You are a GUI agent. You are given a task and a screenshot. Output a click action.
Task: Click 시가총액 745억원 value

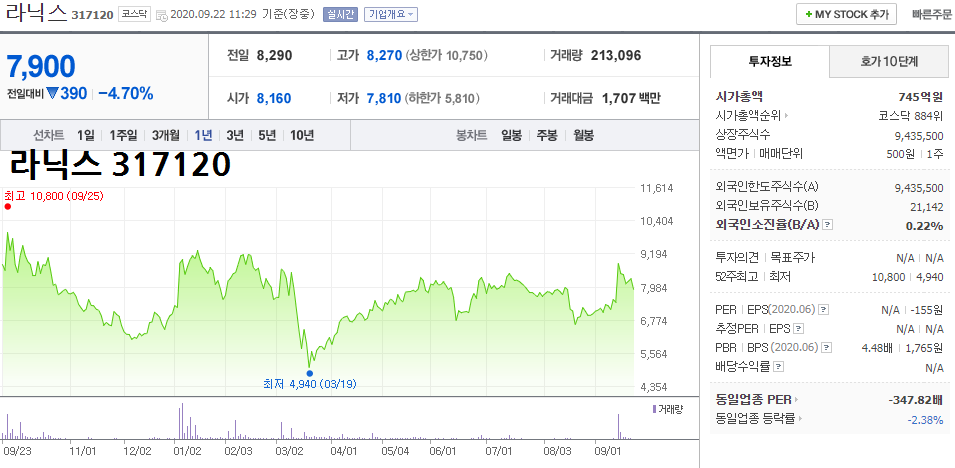[x=920, y=96]
